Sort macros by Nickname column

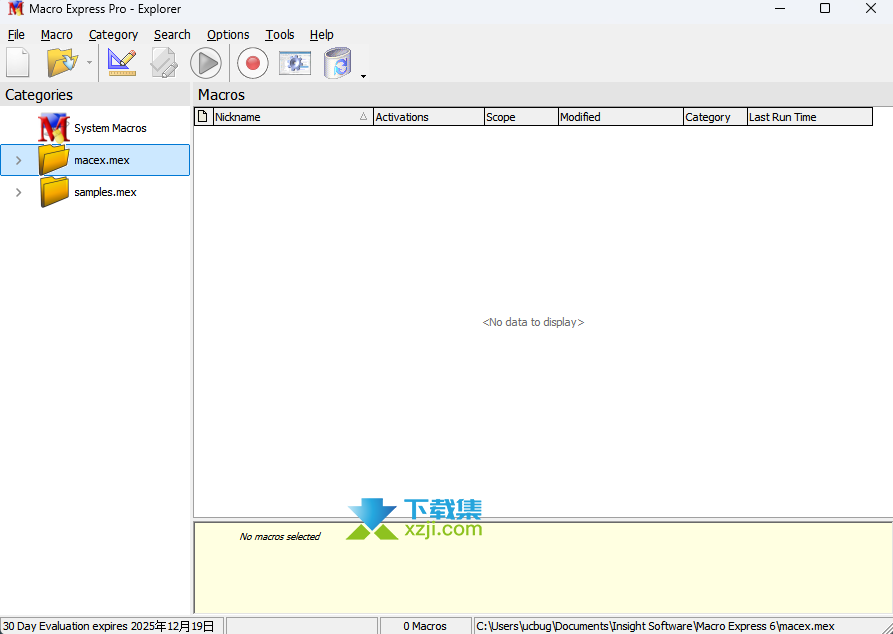tap(285, 117)
